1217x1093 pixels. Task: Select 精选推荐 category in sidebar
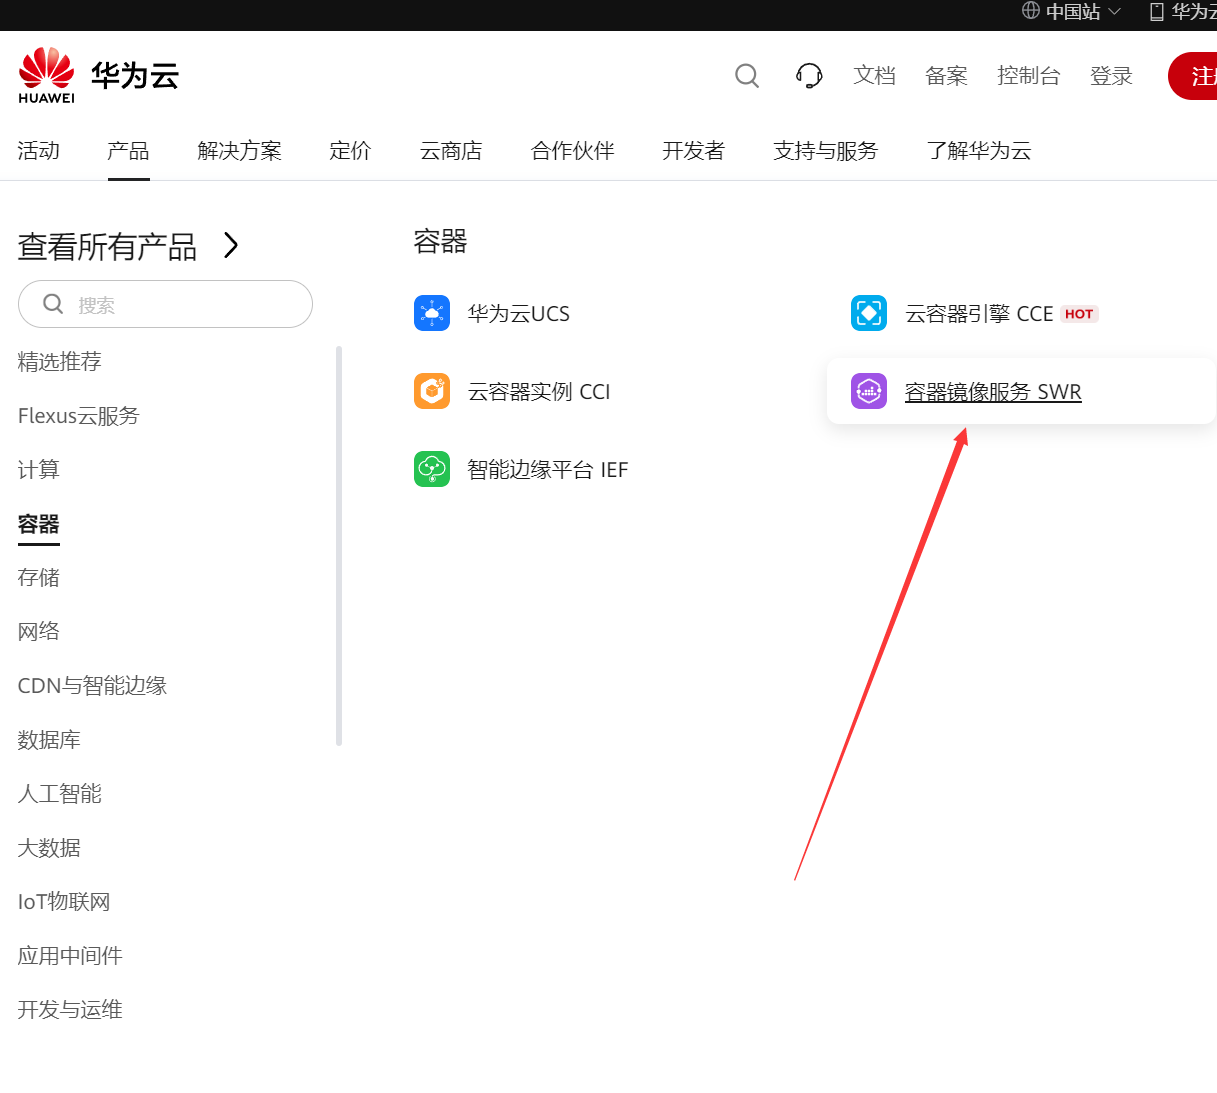click(60, 362)
